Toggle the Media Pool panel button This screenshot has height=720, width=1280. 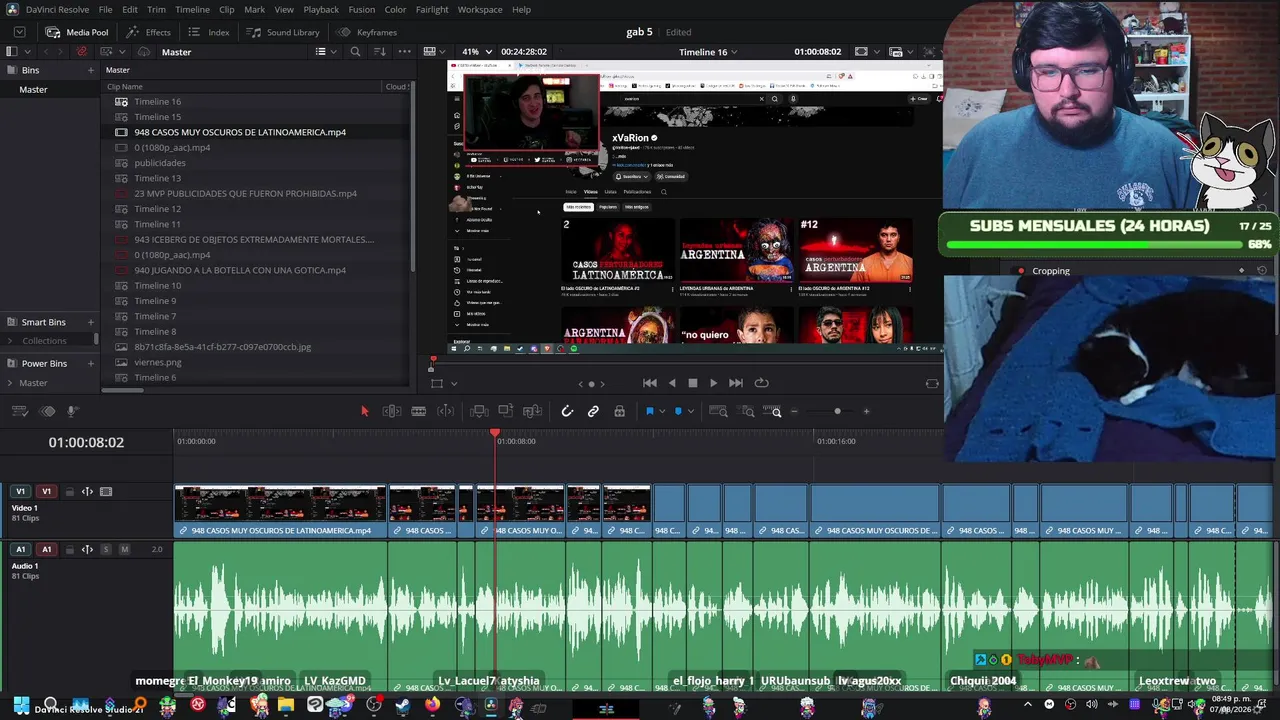[x=77, y=32]
